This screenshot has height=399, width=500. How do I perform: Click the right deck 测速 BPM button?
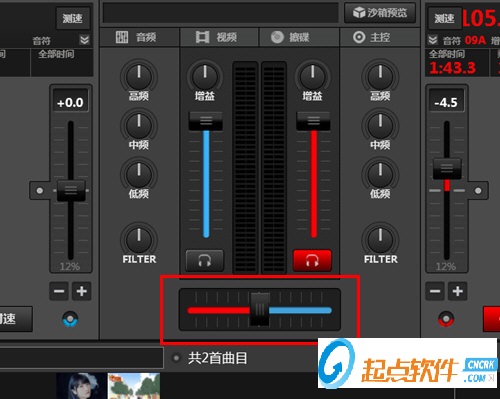444,18
